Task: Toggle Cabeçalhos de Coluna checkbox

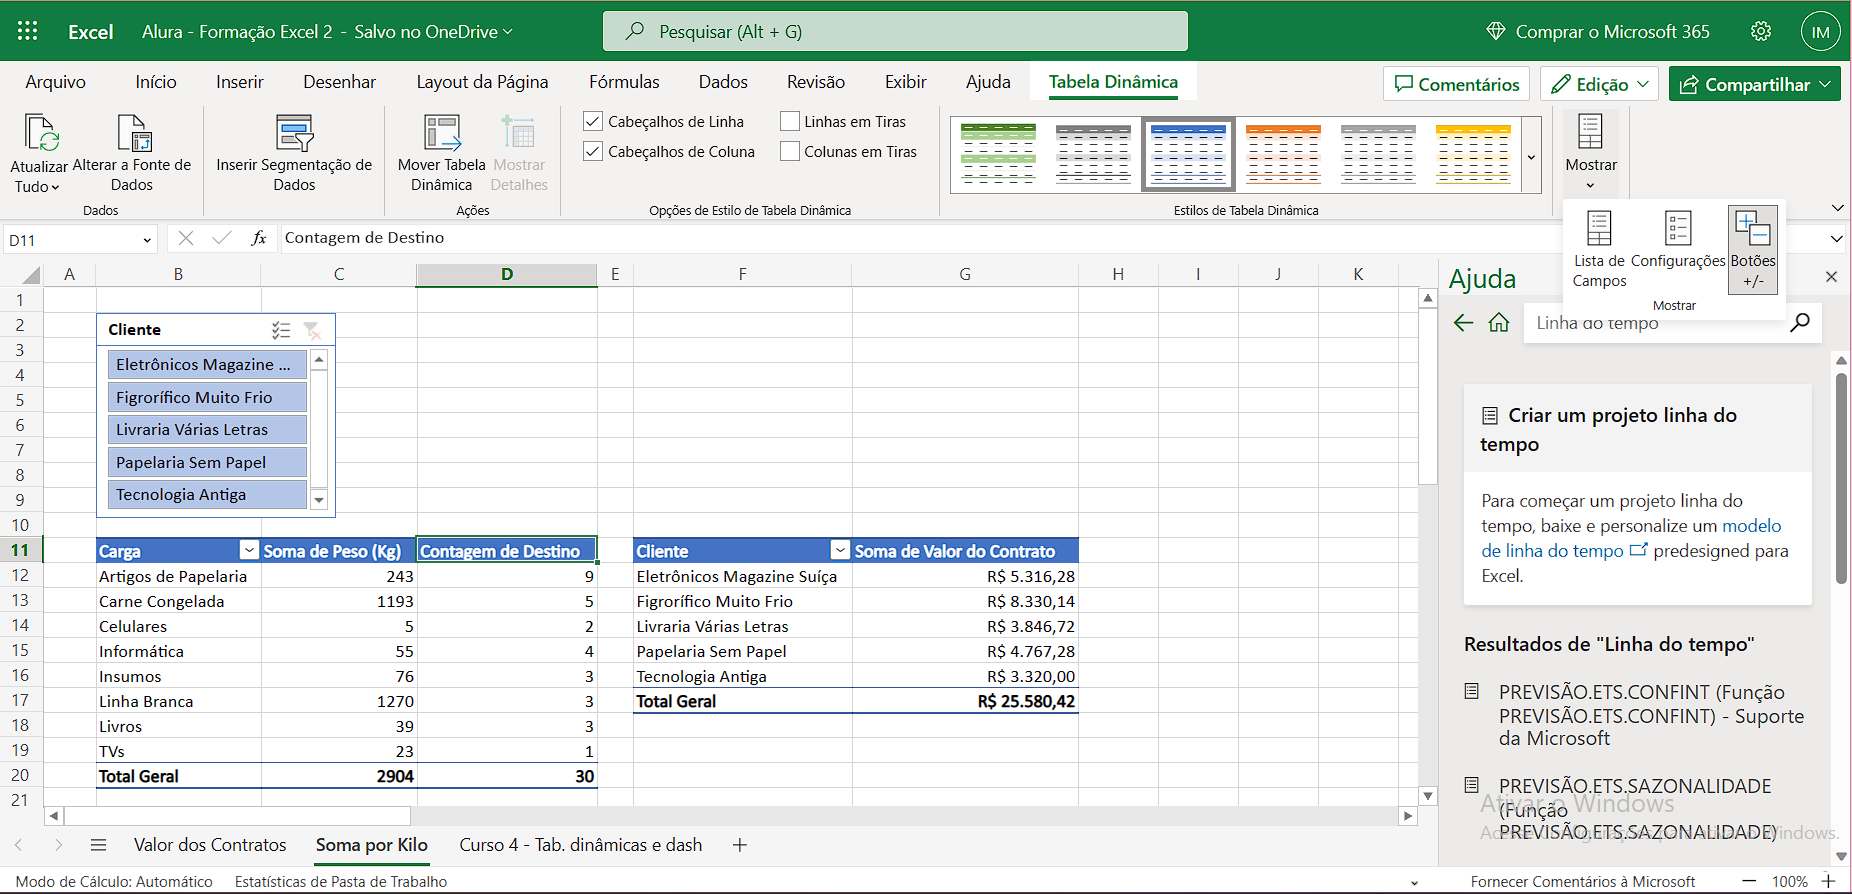Action: click(x=593, y=151)
